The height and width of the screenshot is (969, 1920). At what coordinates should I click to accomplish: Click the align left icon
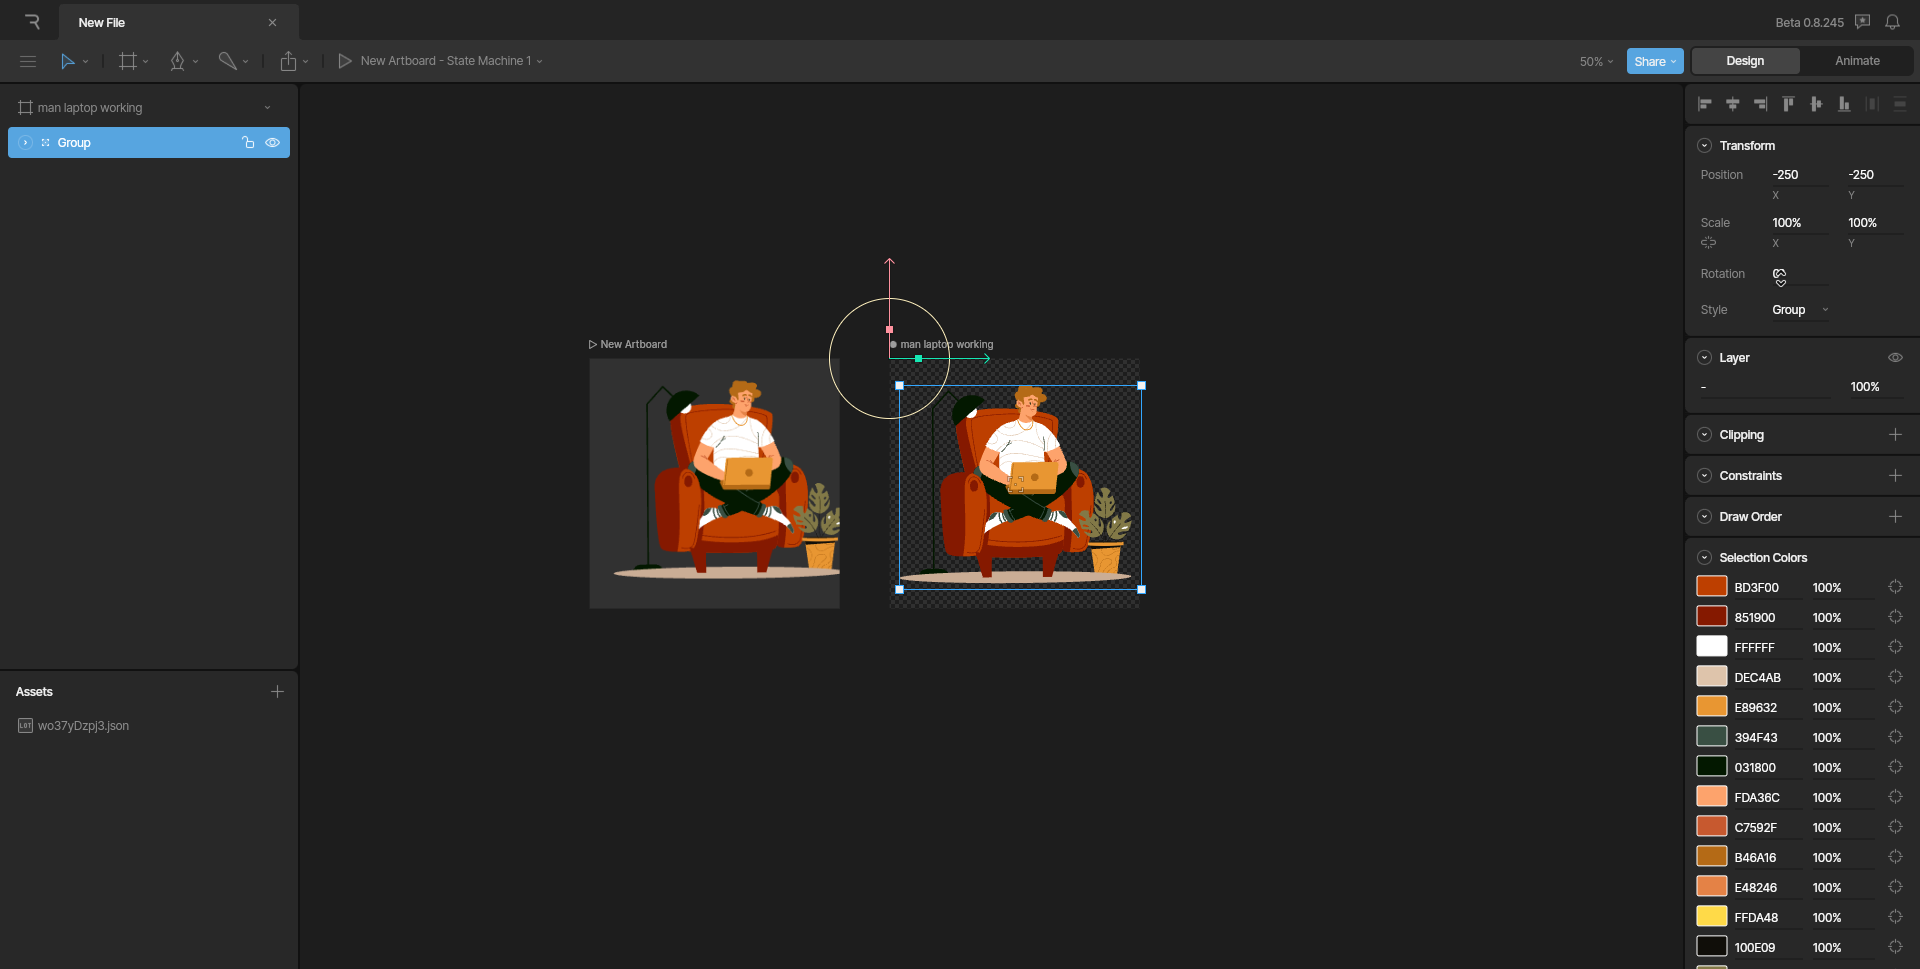(x=1705, y=104)
